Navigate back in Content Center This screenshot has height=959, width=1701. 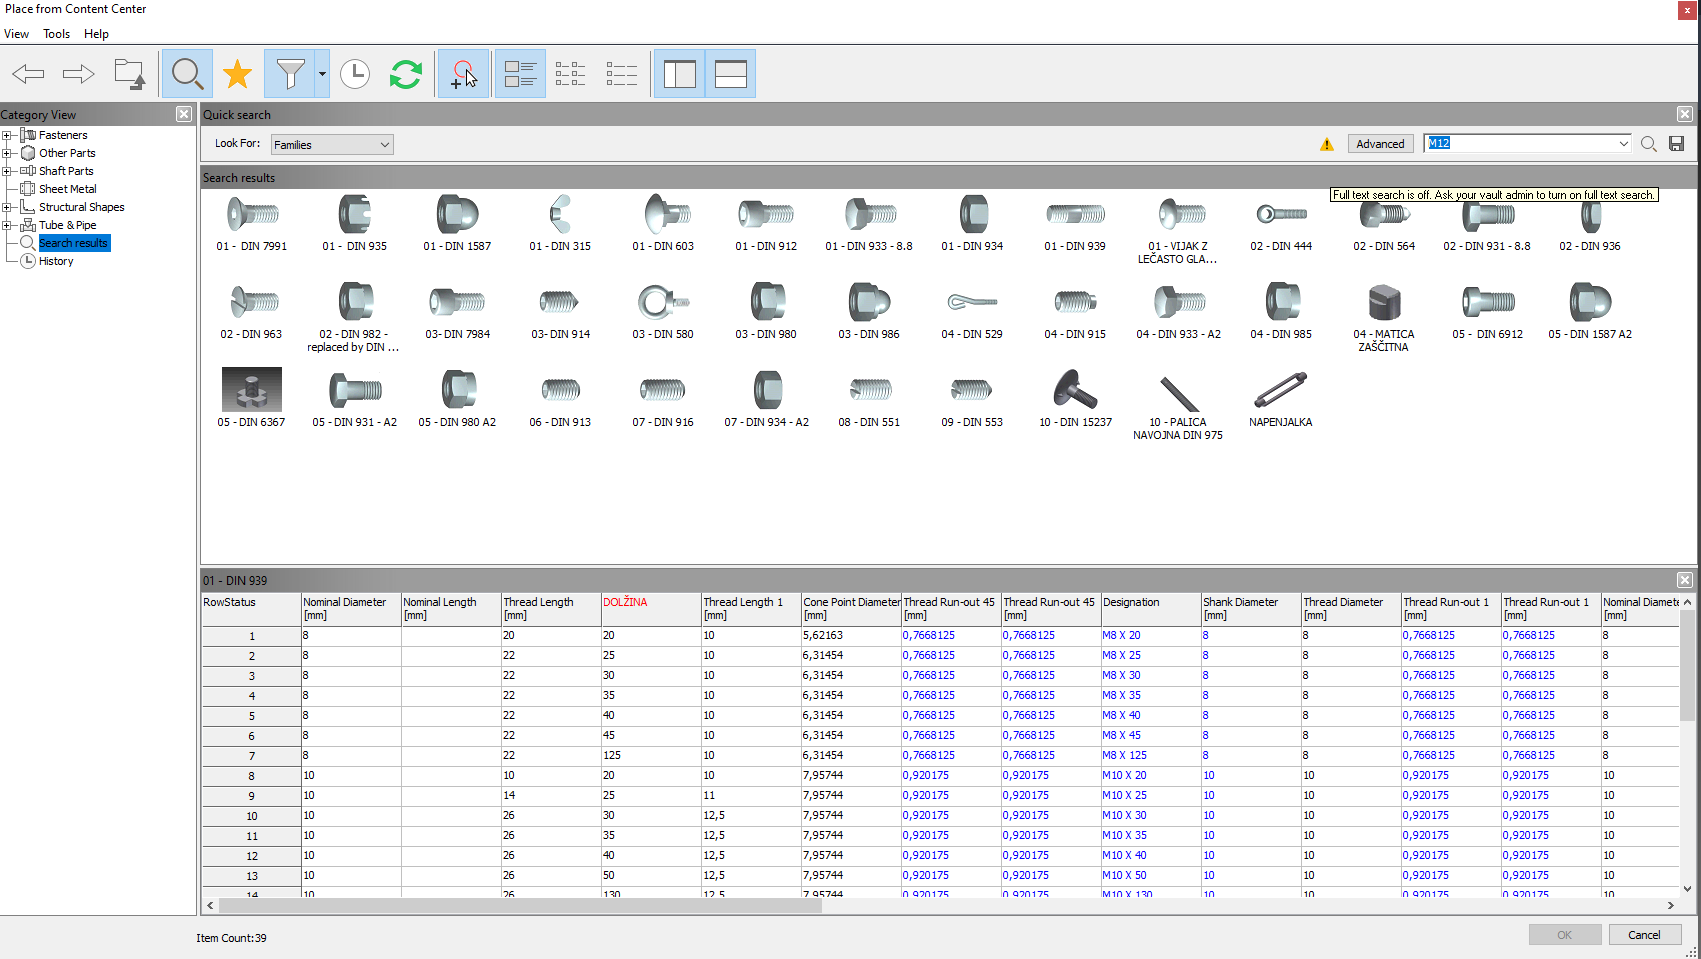coord(28,73)
